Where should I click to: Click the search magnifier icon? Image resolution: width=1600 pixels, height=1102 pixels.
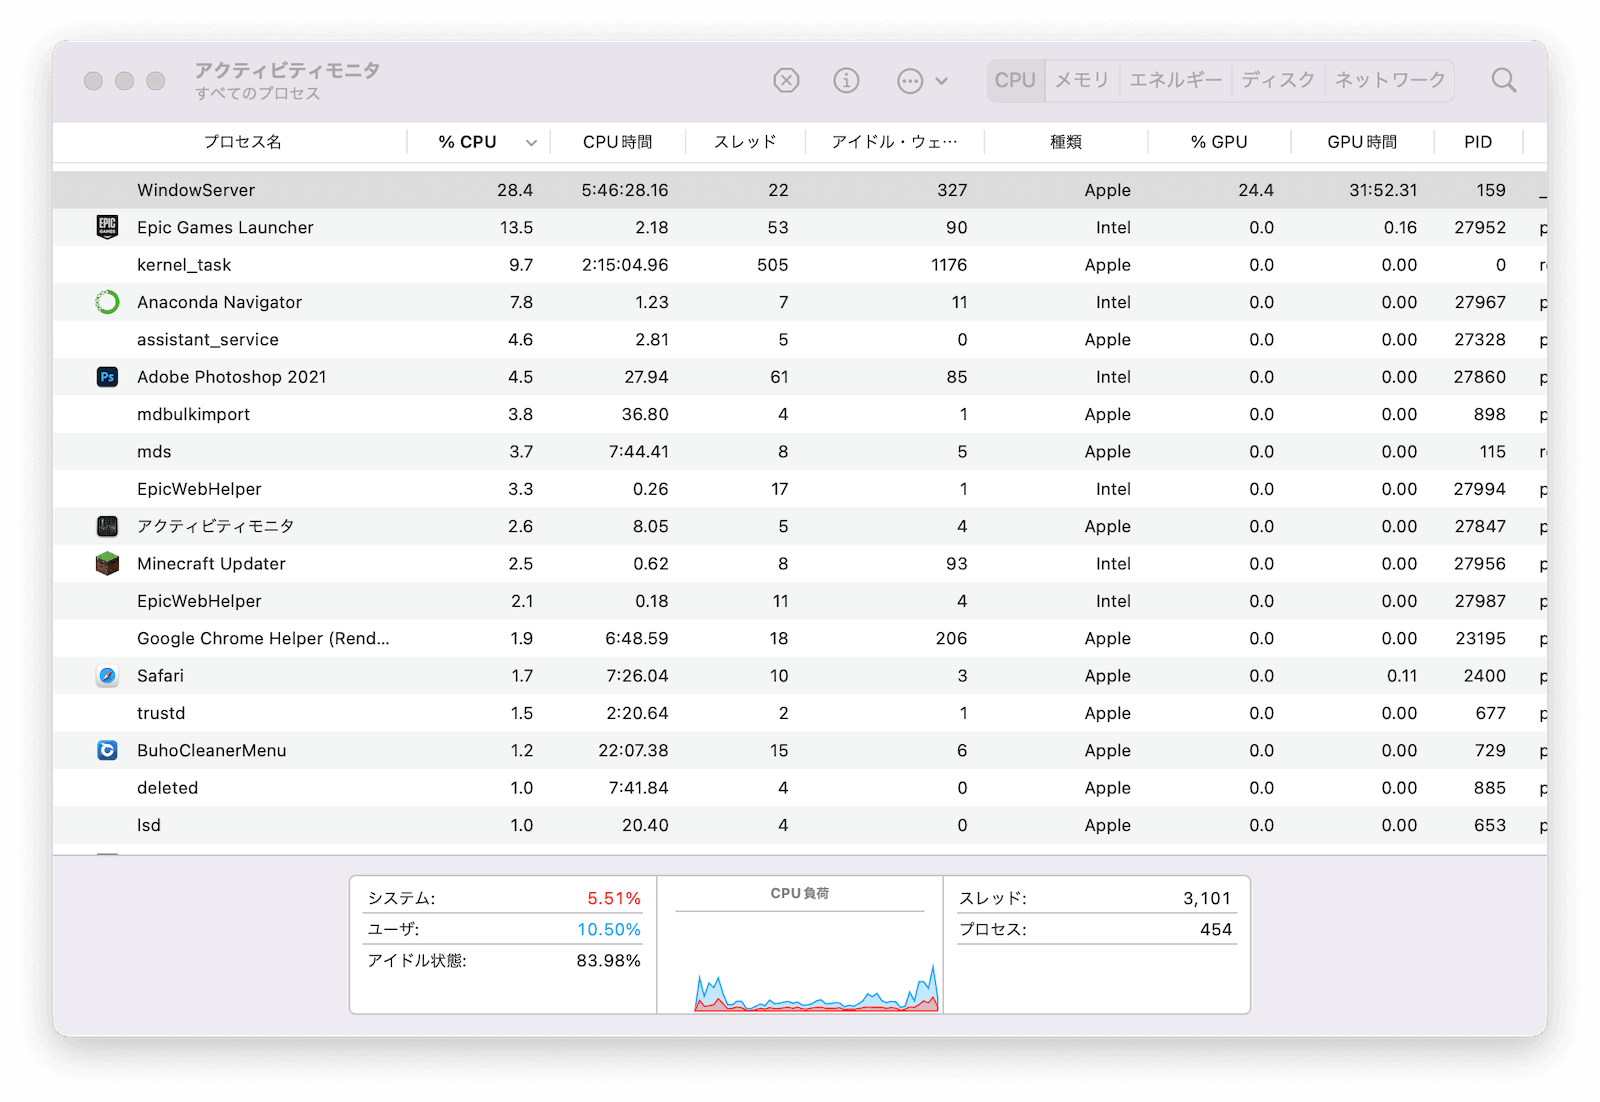(x=1503, y=80)
